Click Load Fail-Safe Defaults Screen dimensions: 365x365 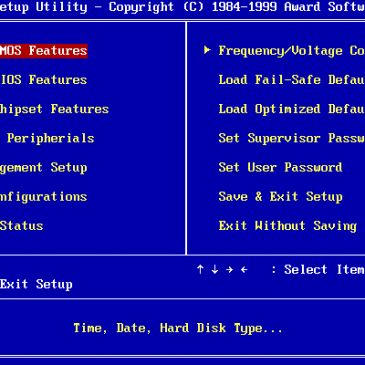292,80
